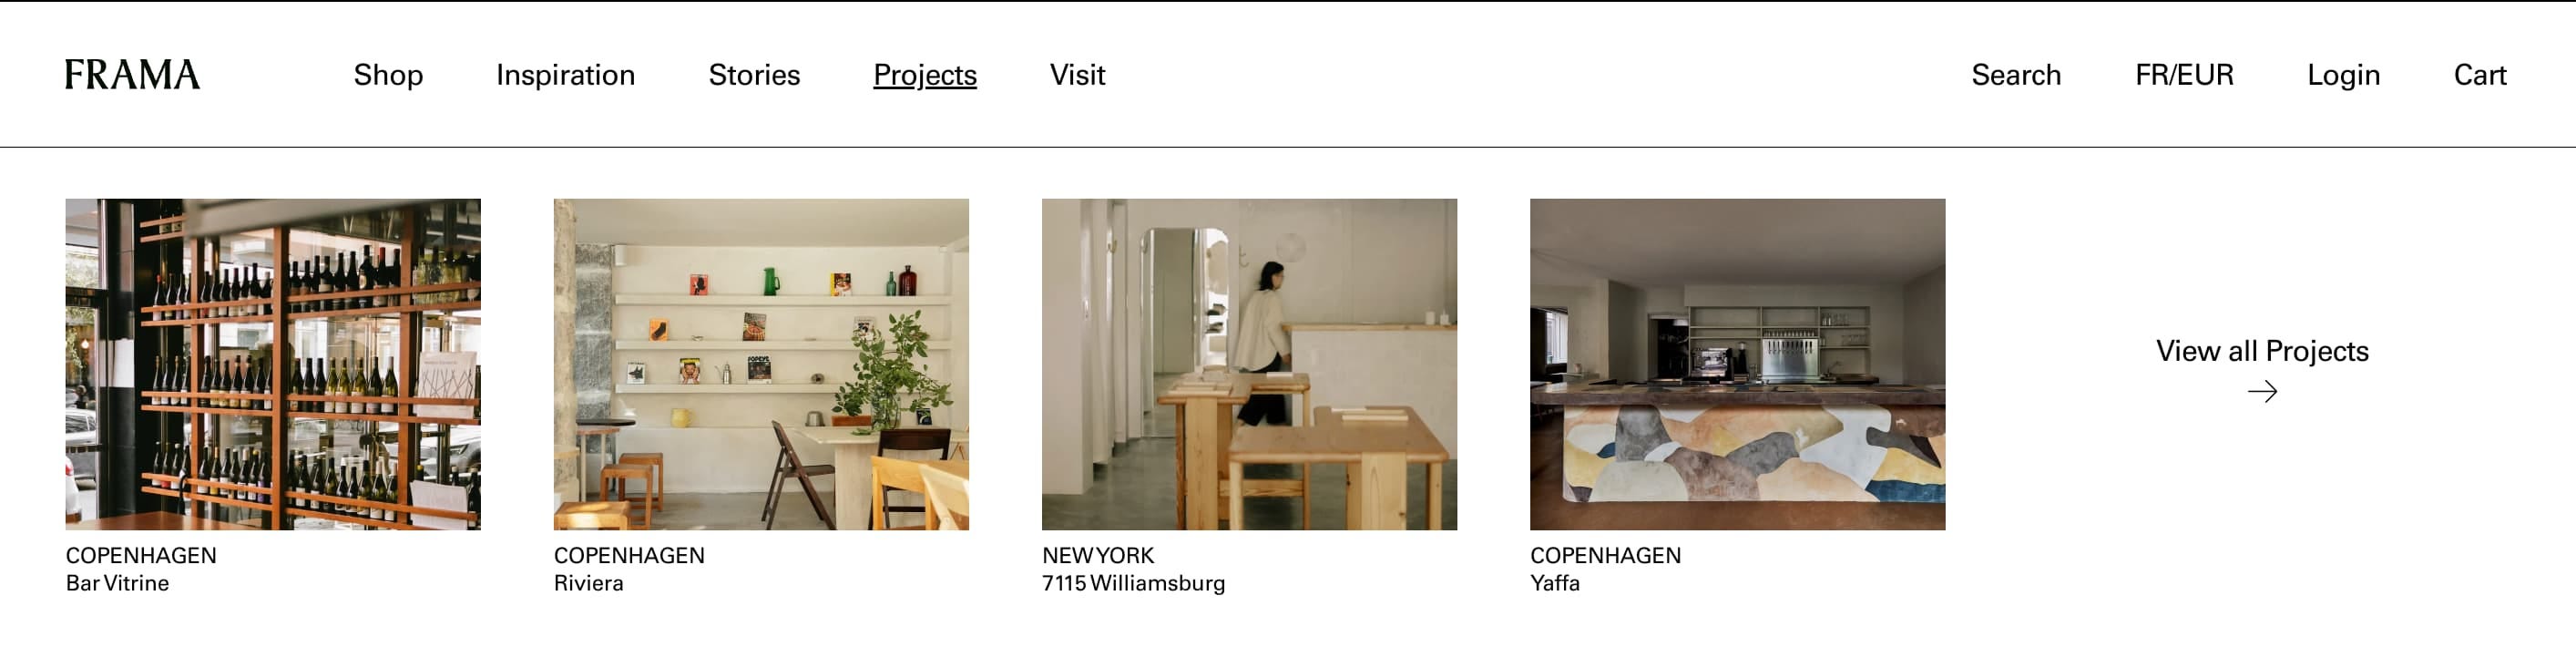Viewport: 2576px width, 647px height.
Task: Click the View all Projects link
Action: (2262, 351)
